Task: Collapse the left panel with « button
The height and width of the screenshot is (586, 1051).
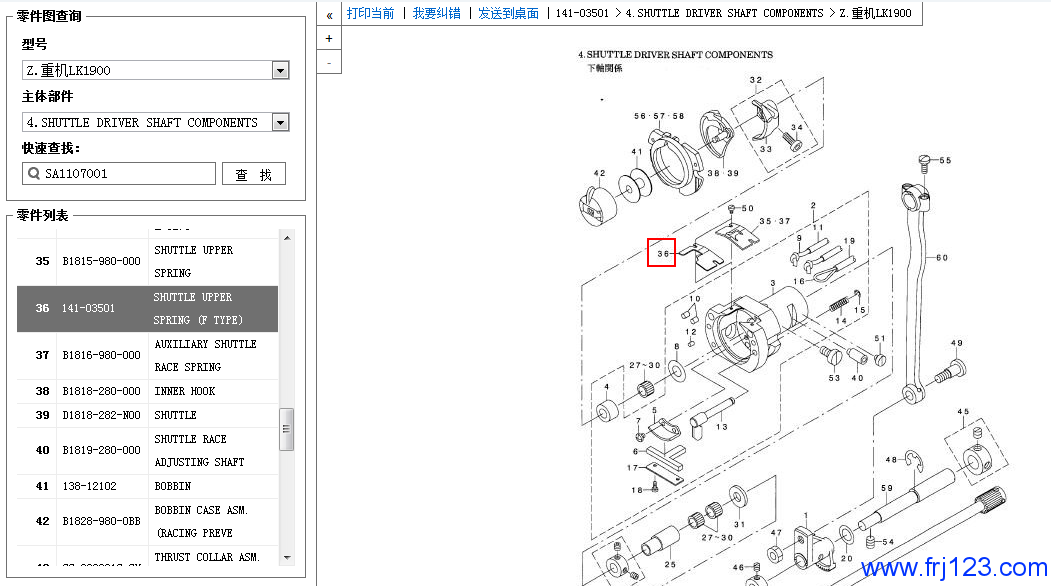Action: coord(329,14)
